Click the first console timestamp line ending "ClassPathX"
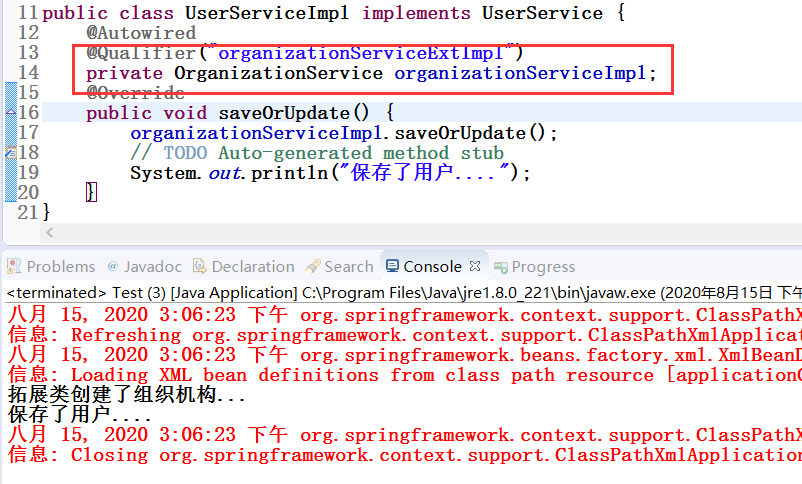The image size is (802, 484). [405, 315]
